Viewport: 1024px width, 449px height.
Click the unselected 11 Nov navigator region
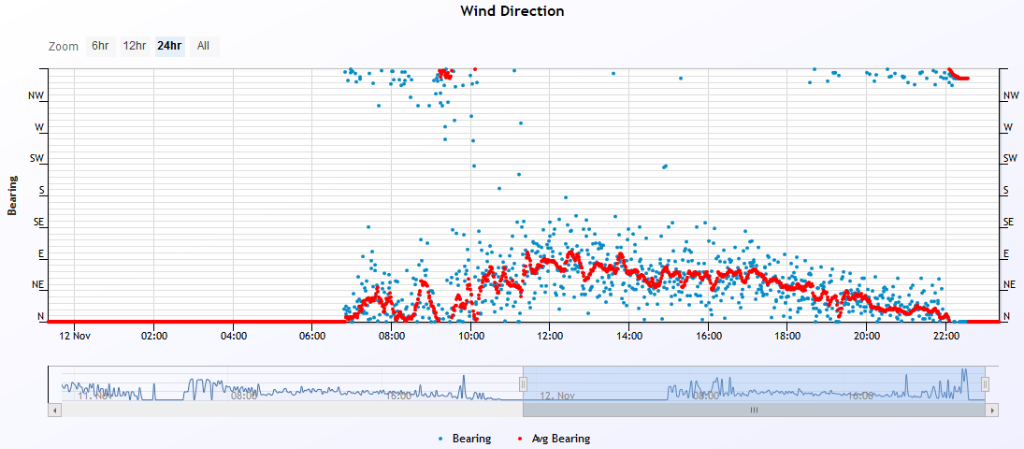tap(292, 384)
